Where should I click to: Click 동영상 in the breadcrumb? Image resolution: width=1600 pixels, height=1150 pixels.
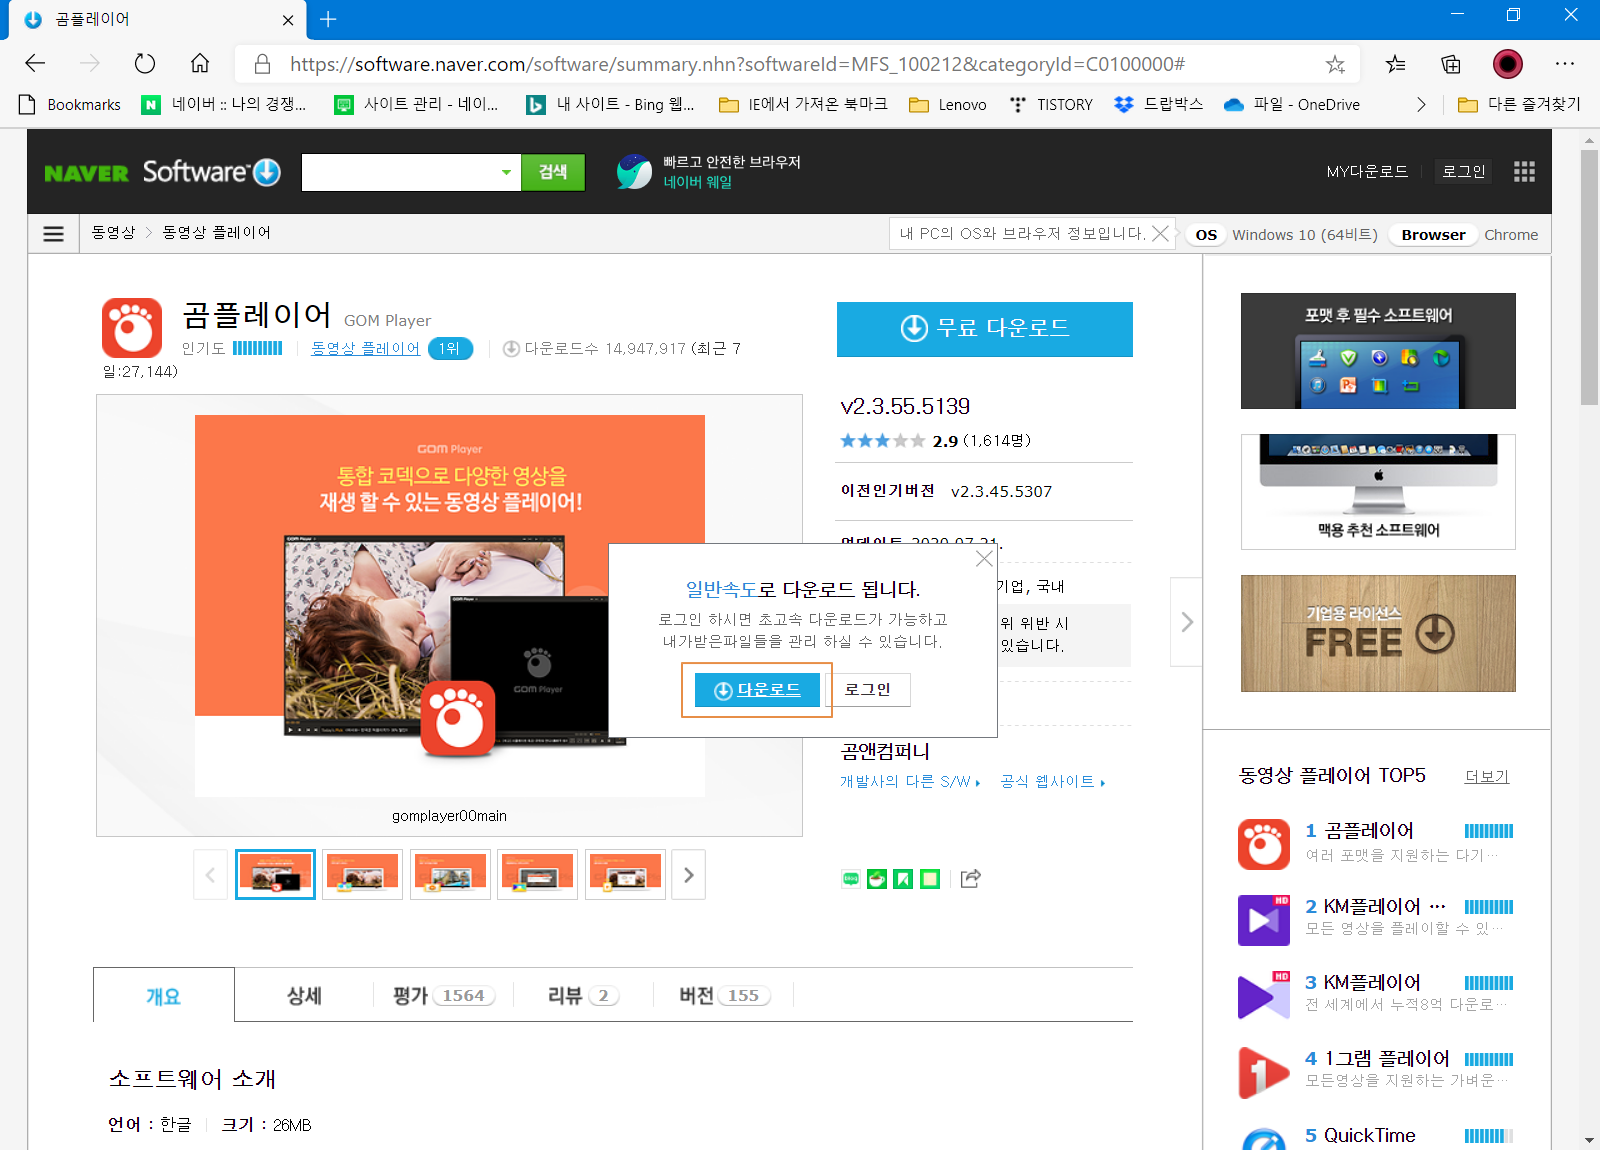[113, 233]
